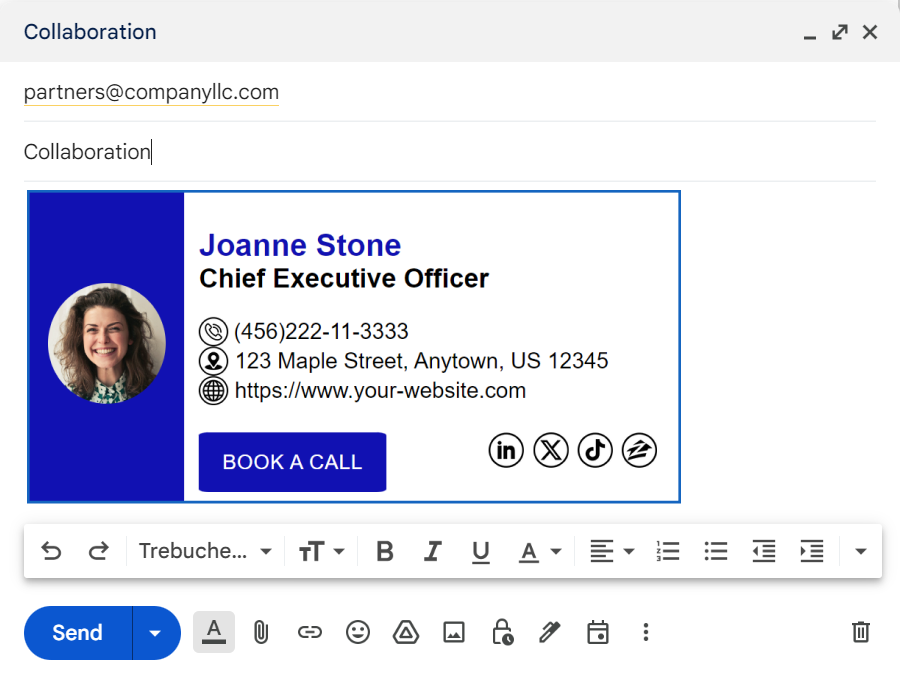Open the Trebuchet font dropdown
Image resolution: width=900 pixels, height=680 pixels.
205,551
